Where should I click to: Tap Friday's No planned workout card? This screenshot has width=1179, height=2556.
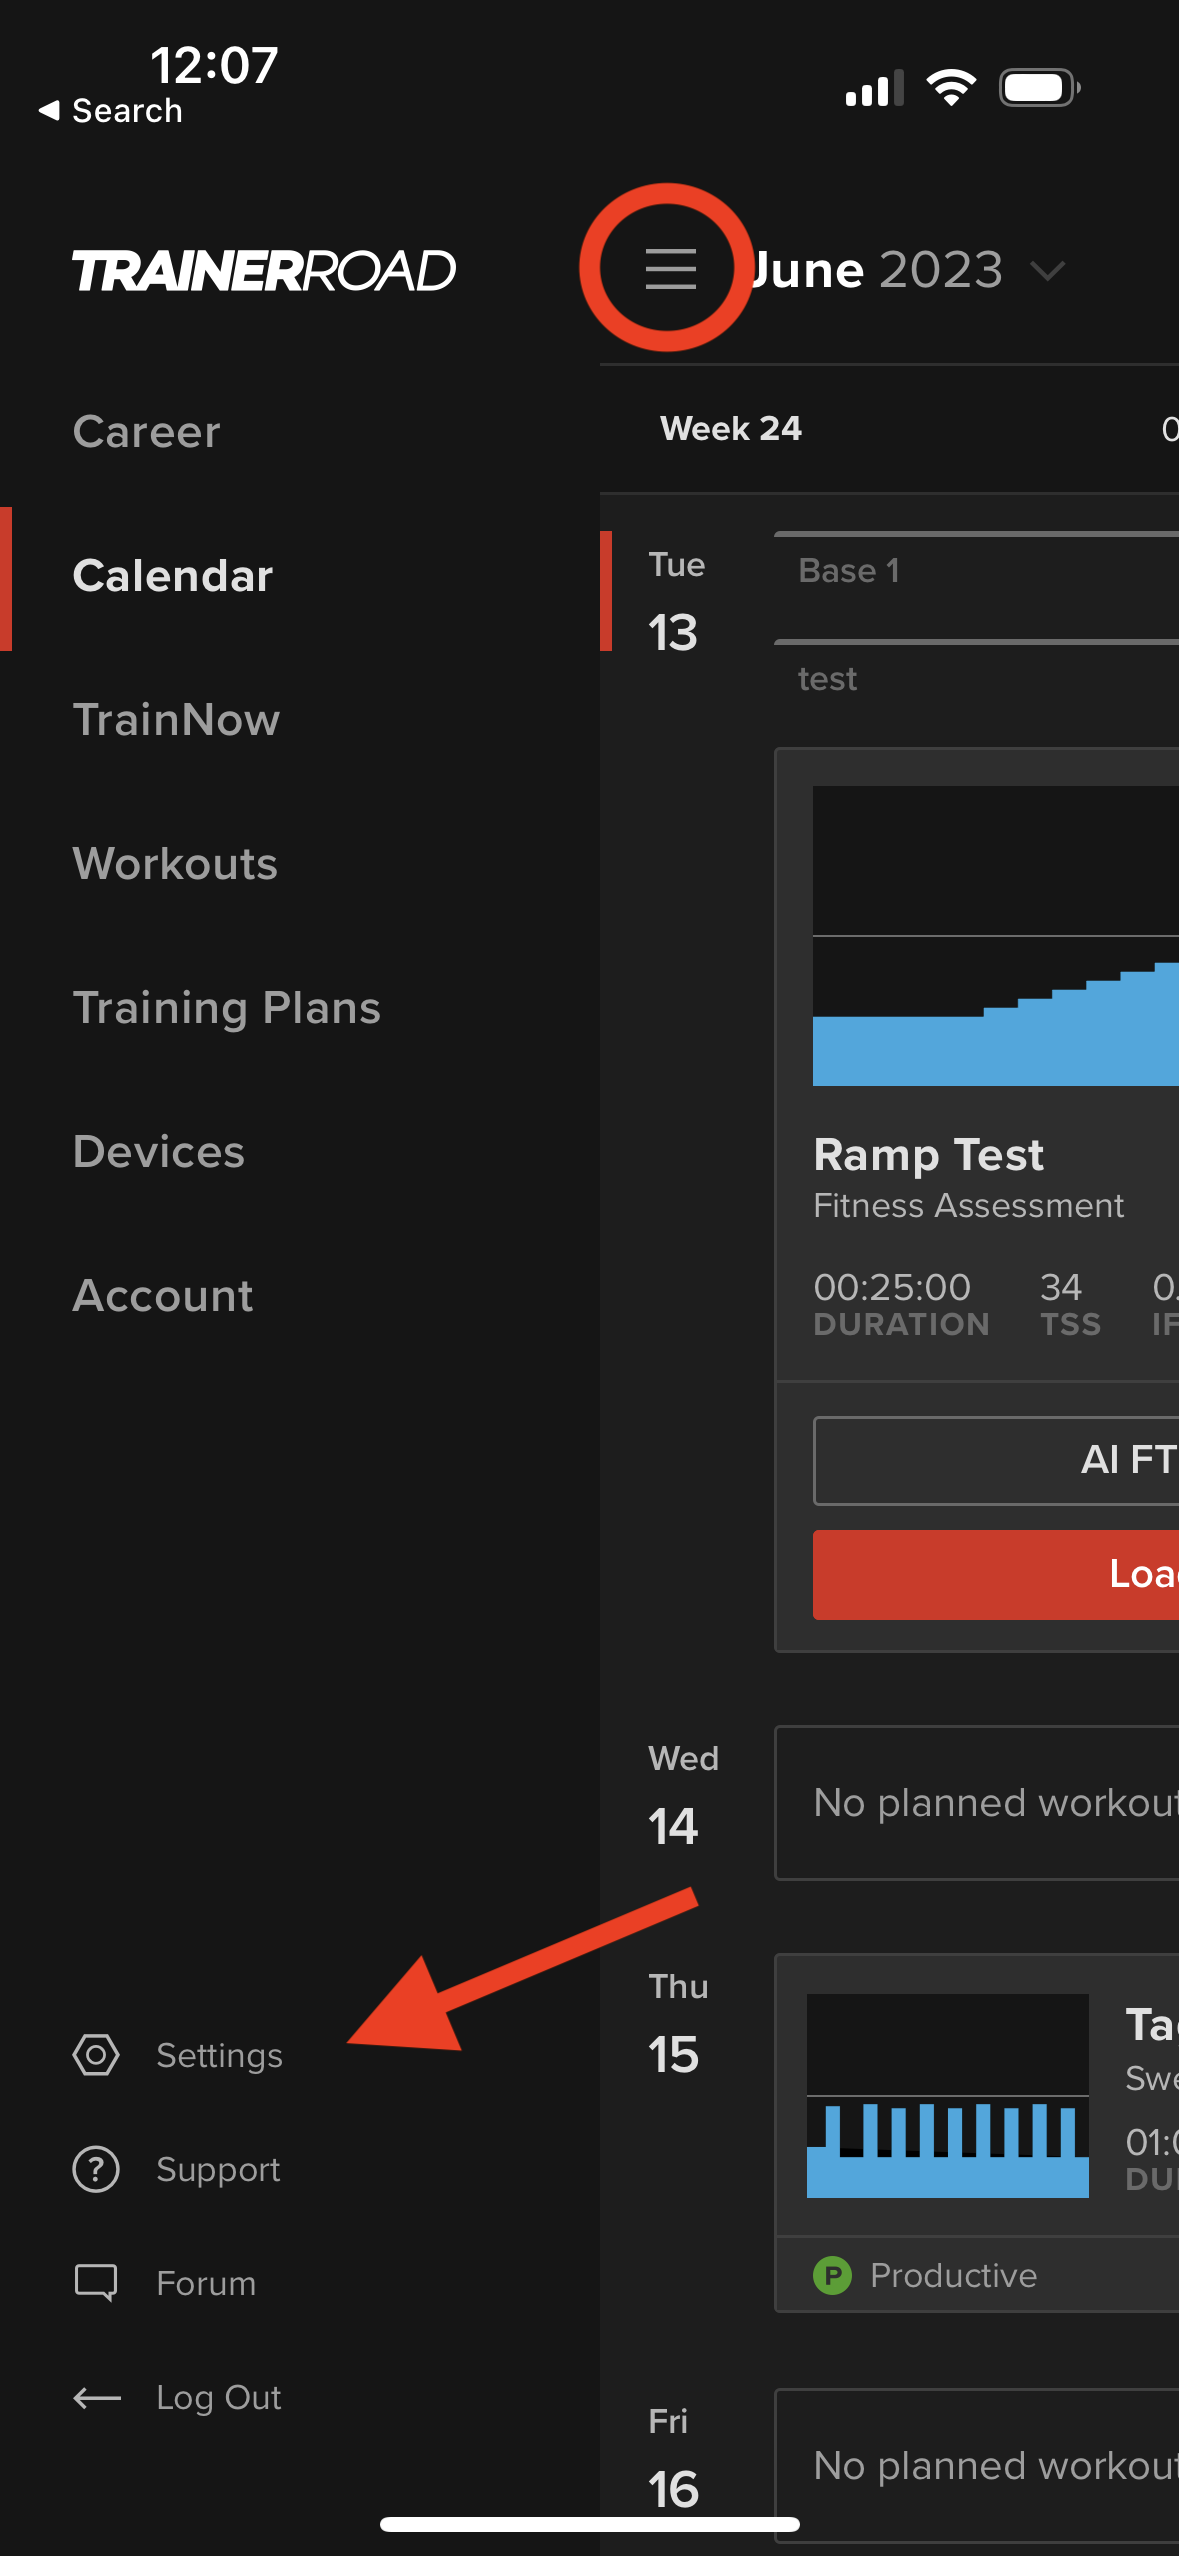pos(977,2465)
